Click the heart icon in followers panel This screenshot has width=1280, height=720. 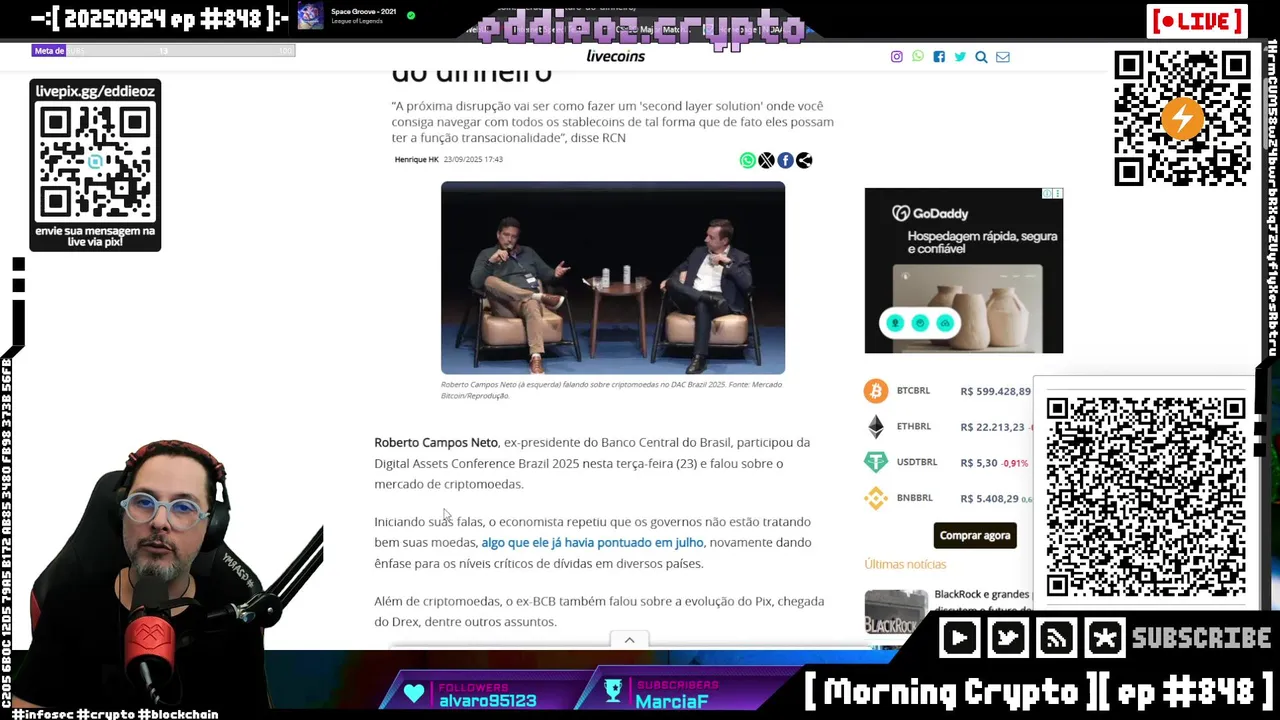click(x=414, y=693)
